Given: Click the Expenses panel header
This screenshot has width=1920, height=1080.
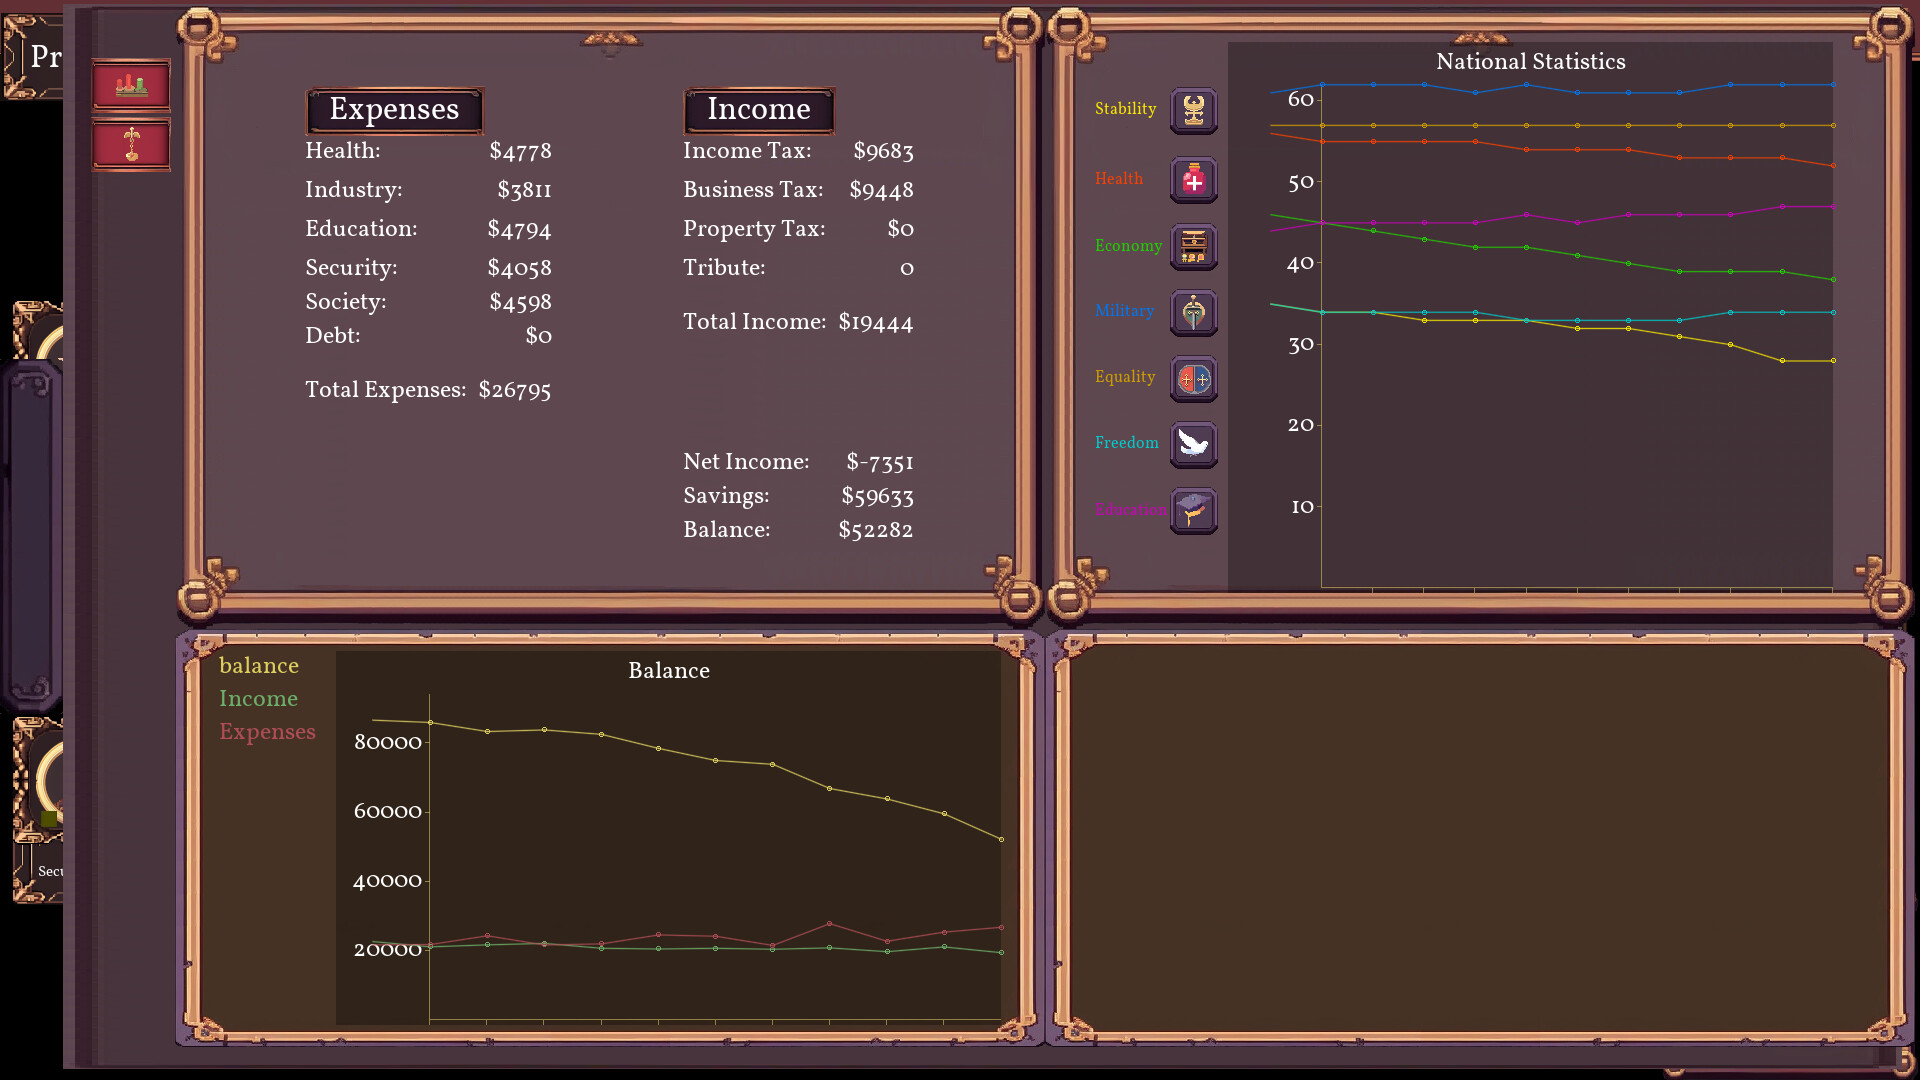Looking at the screenshot, I should click(394, 110).
